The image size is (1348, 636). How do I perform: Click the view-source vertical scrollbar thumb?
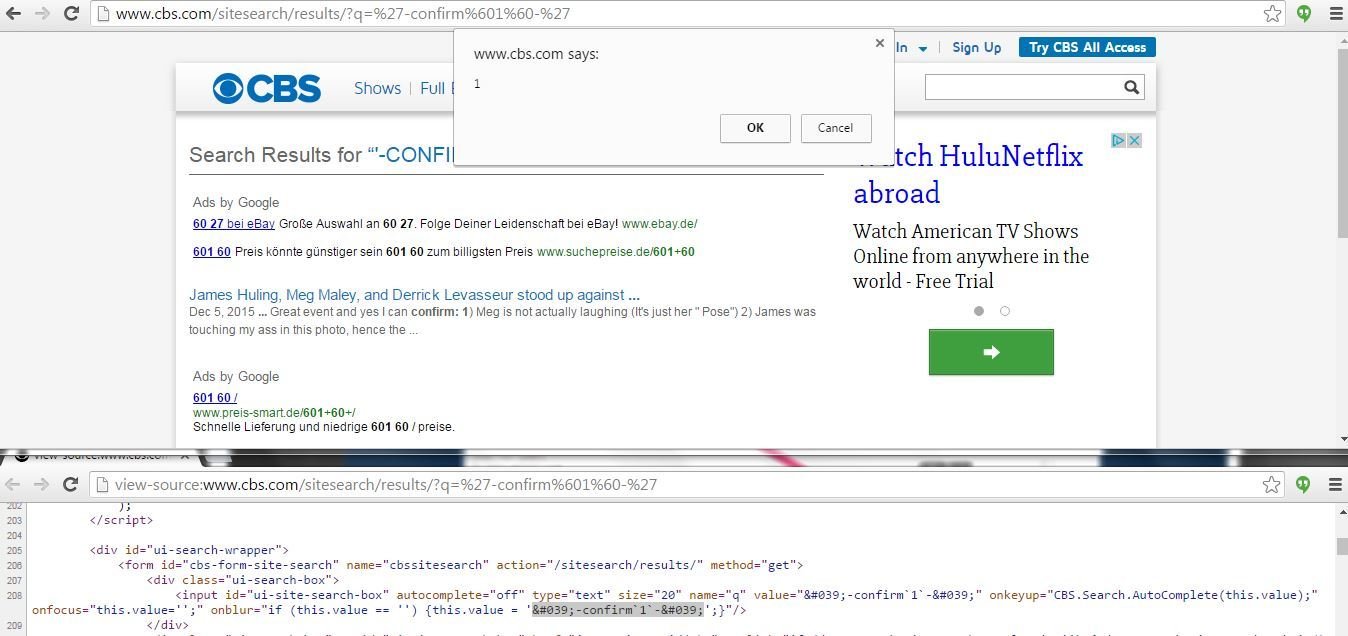coord(1342,546)
